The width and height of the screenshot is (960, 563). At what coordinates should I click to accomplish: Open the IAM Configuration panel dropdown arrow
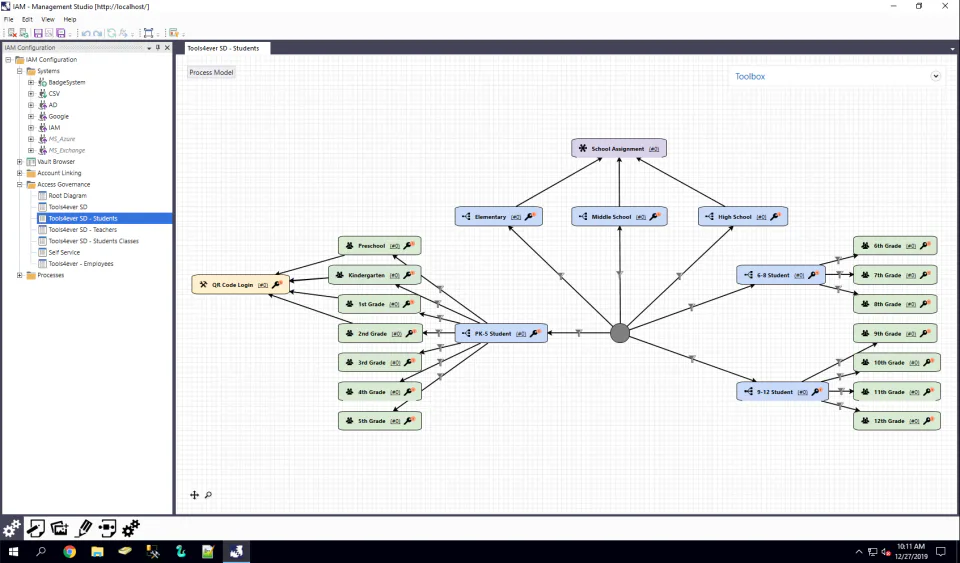click(149, 48)
